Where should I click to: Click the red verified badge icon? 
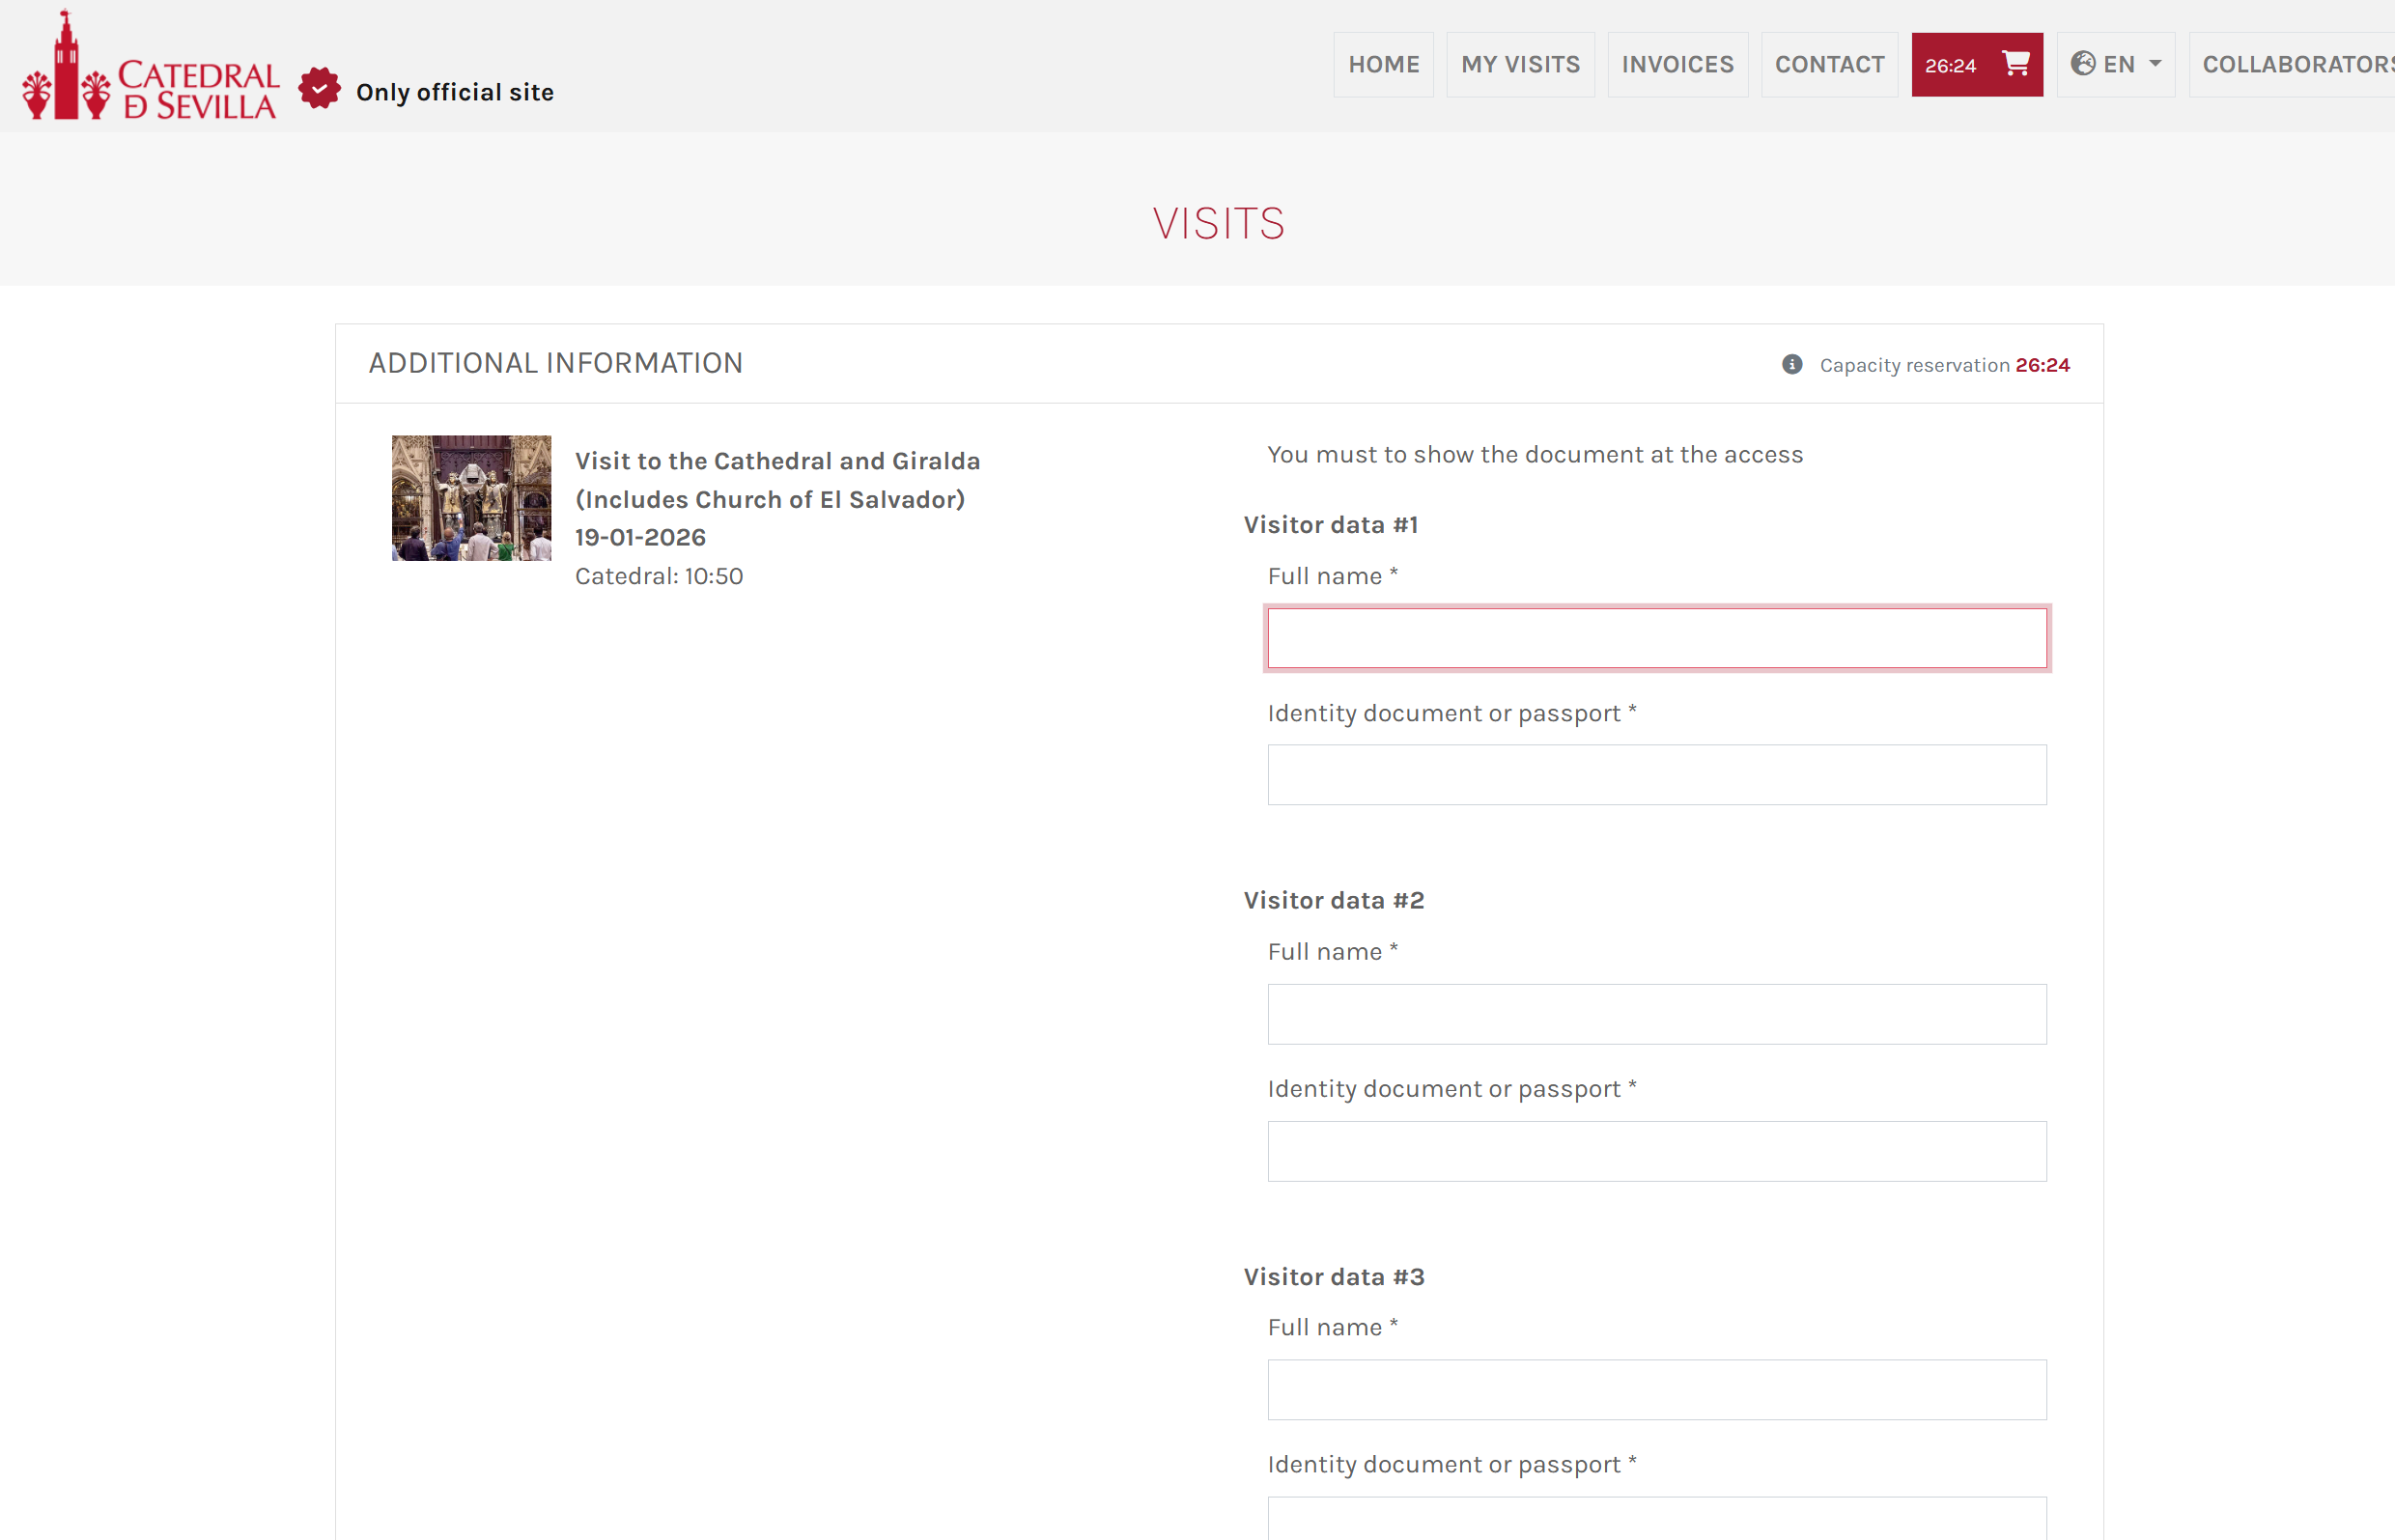pyautogui.click(x=319, y=90)
